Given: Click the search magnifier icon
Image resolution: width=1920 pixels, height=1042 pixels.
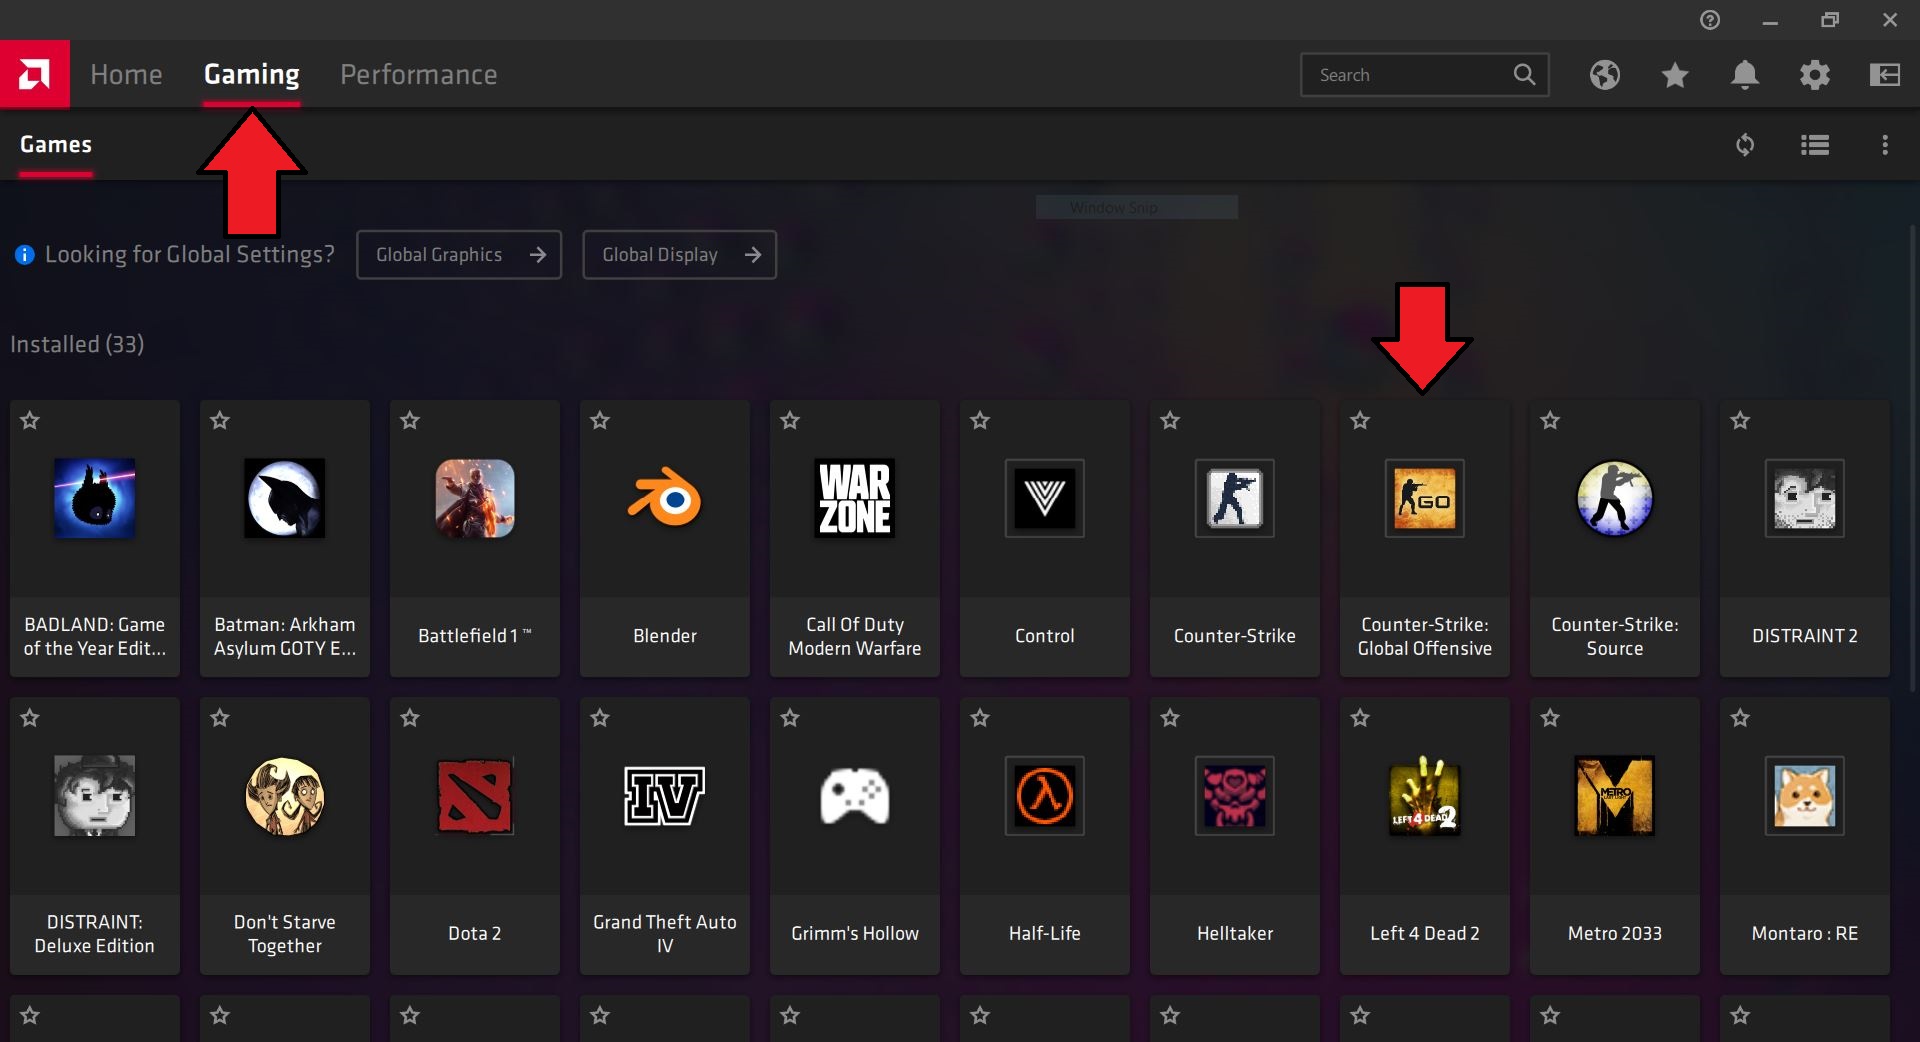Looking at the screenshot, I should tap(1524, 75).
